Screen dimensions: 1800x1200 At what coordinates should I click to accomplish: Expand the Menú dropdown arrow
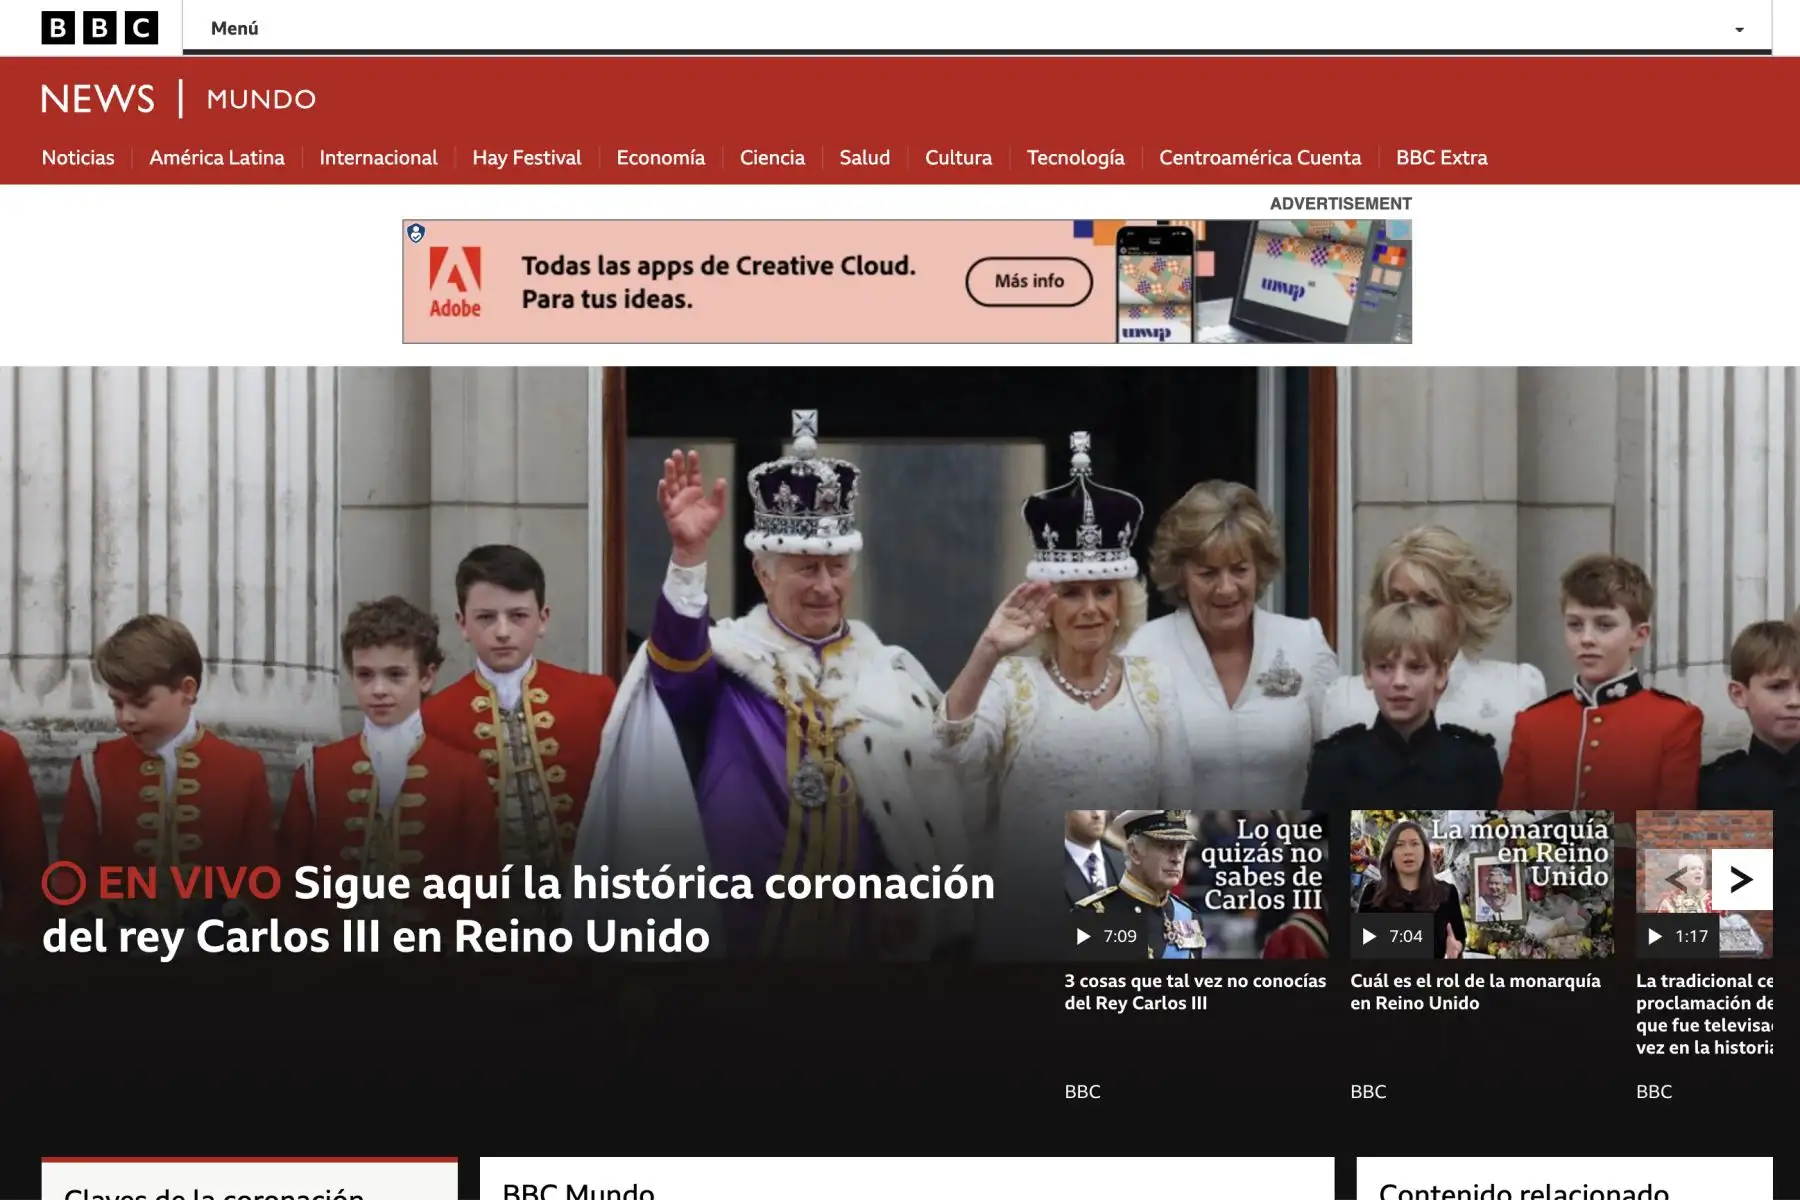tap(1739, 29)
